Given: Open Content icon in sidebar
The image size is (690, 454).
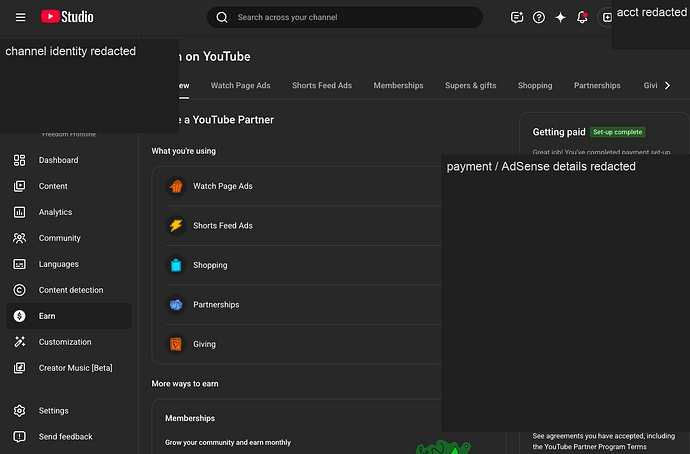Looking at the screenshot, I should tap(19, 186).
